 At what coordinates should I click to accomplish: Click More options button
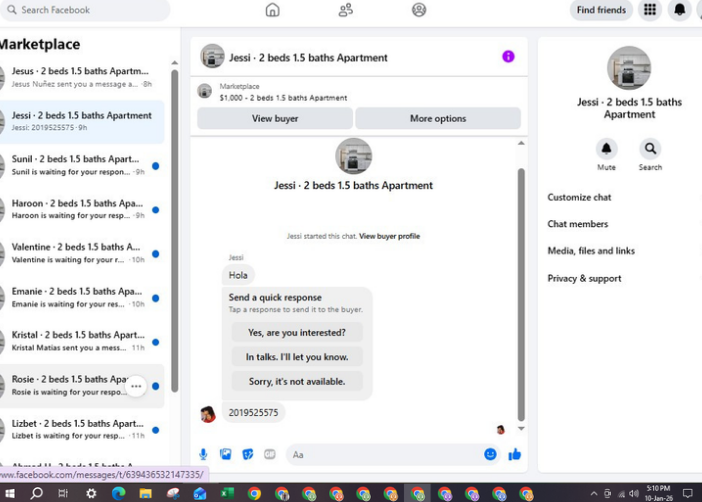438,118
